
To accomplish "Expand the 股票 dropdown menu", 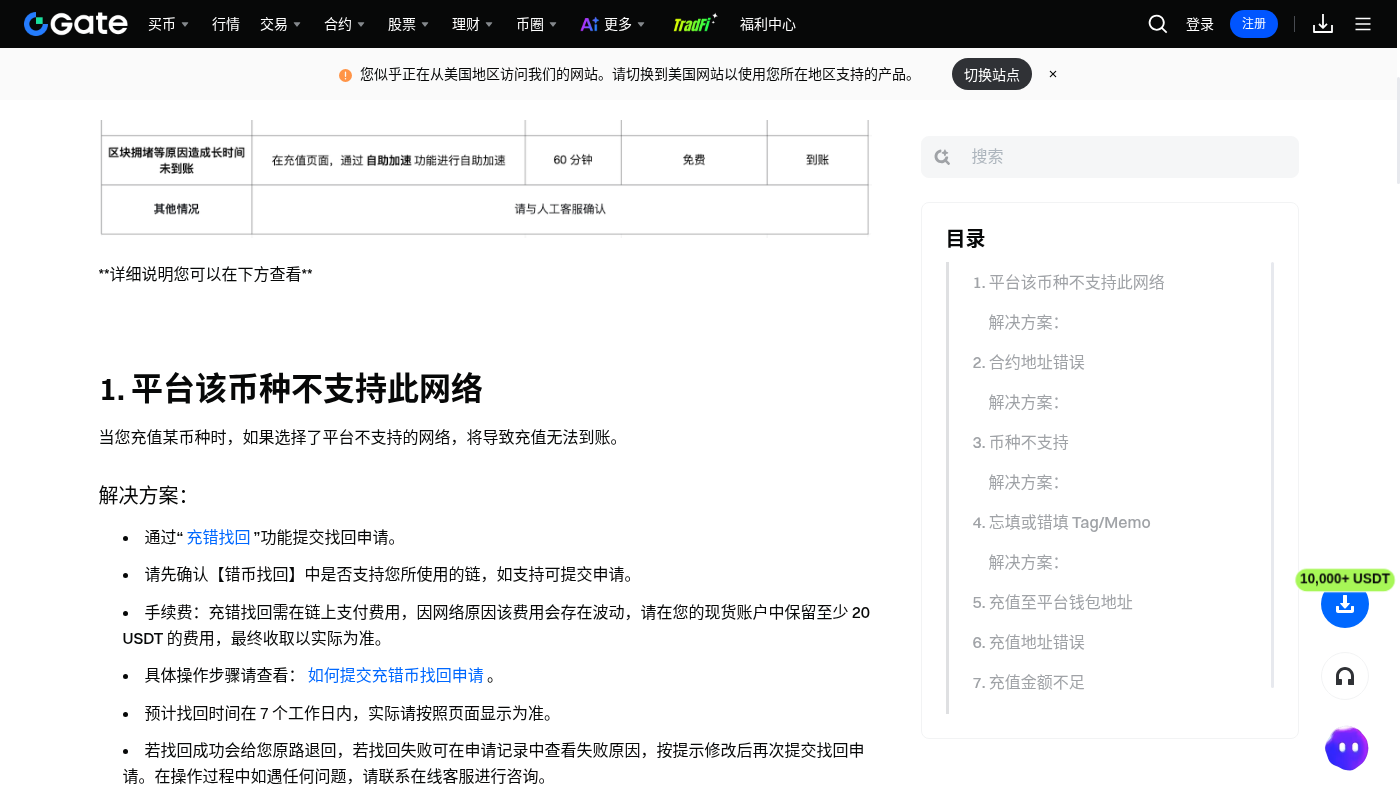I will pyautogui.click(x=409, y=24).
